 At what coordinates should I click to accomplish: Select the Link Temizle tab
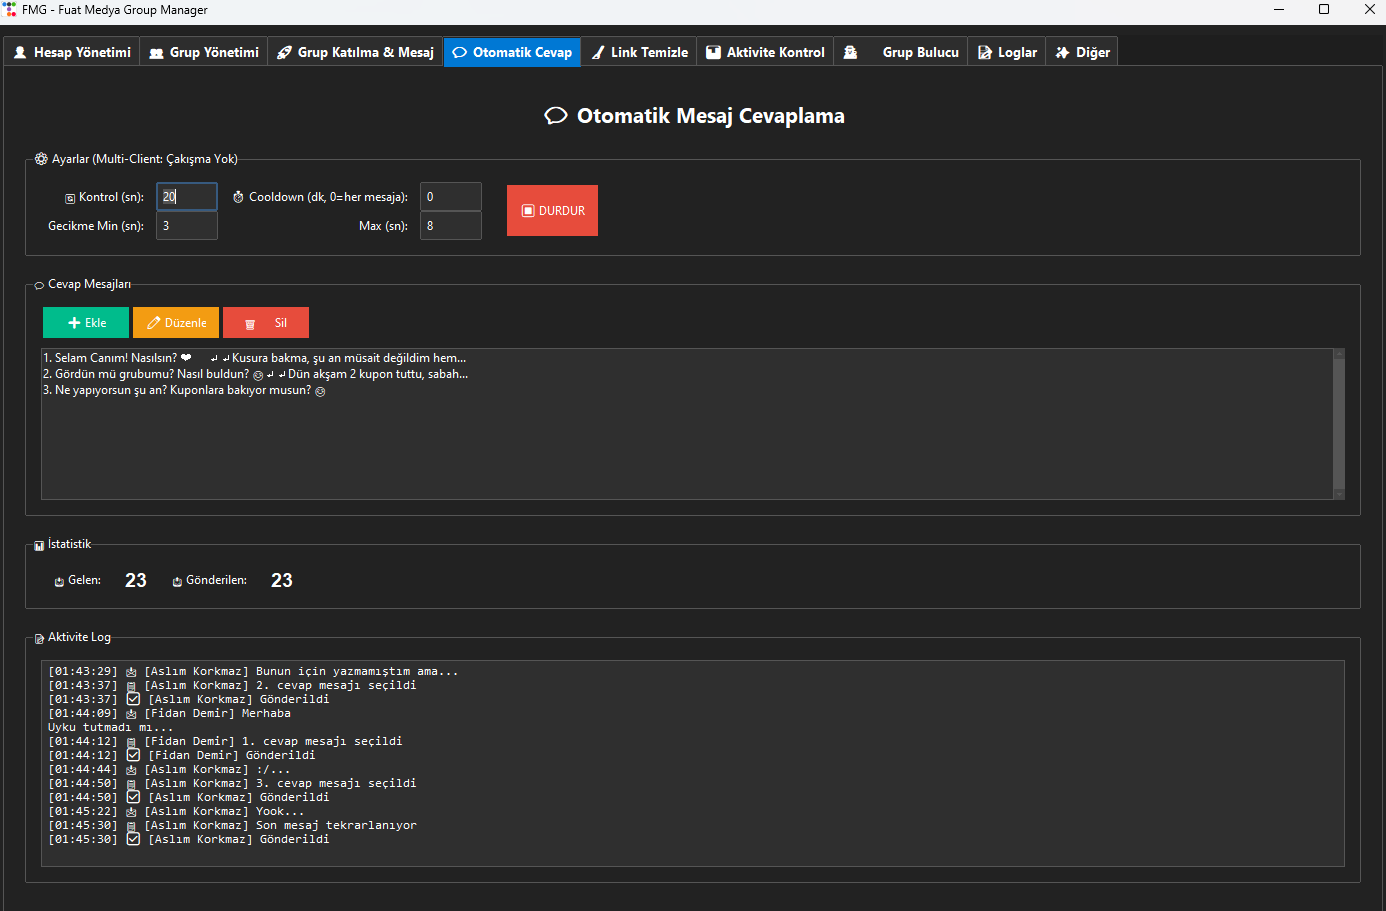(639, 52)
